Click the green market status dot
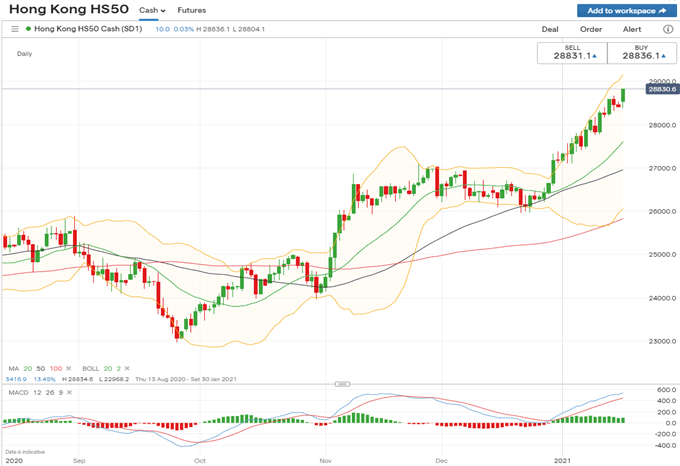The width and height of the screenshot is (680, 466). [x=28, y=29]
